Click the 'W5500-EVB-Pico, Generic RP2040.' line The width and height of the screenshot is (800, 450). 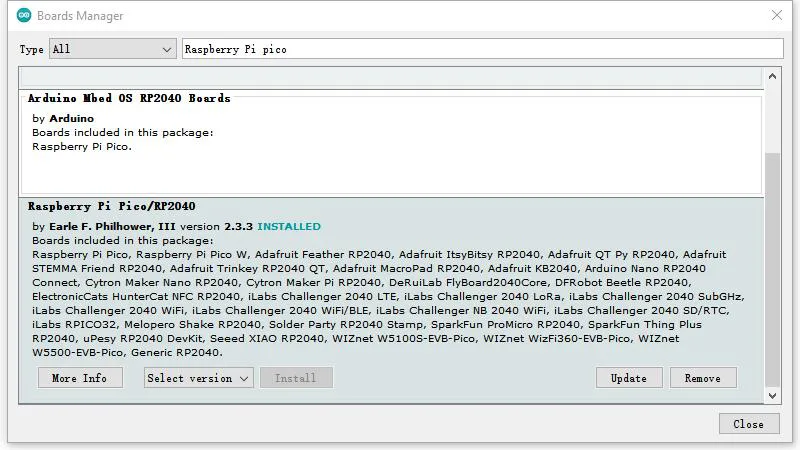(x=128, y=353)
